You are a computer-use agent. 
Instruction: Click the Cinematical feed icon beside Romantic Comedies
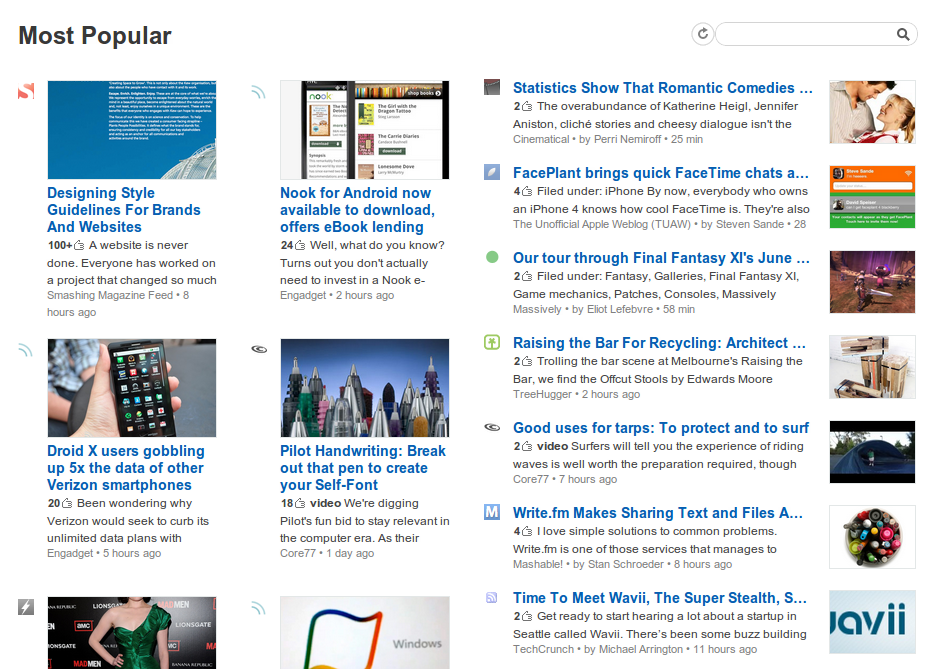pos(492,87)
